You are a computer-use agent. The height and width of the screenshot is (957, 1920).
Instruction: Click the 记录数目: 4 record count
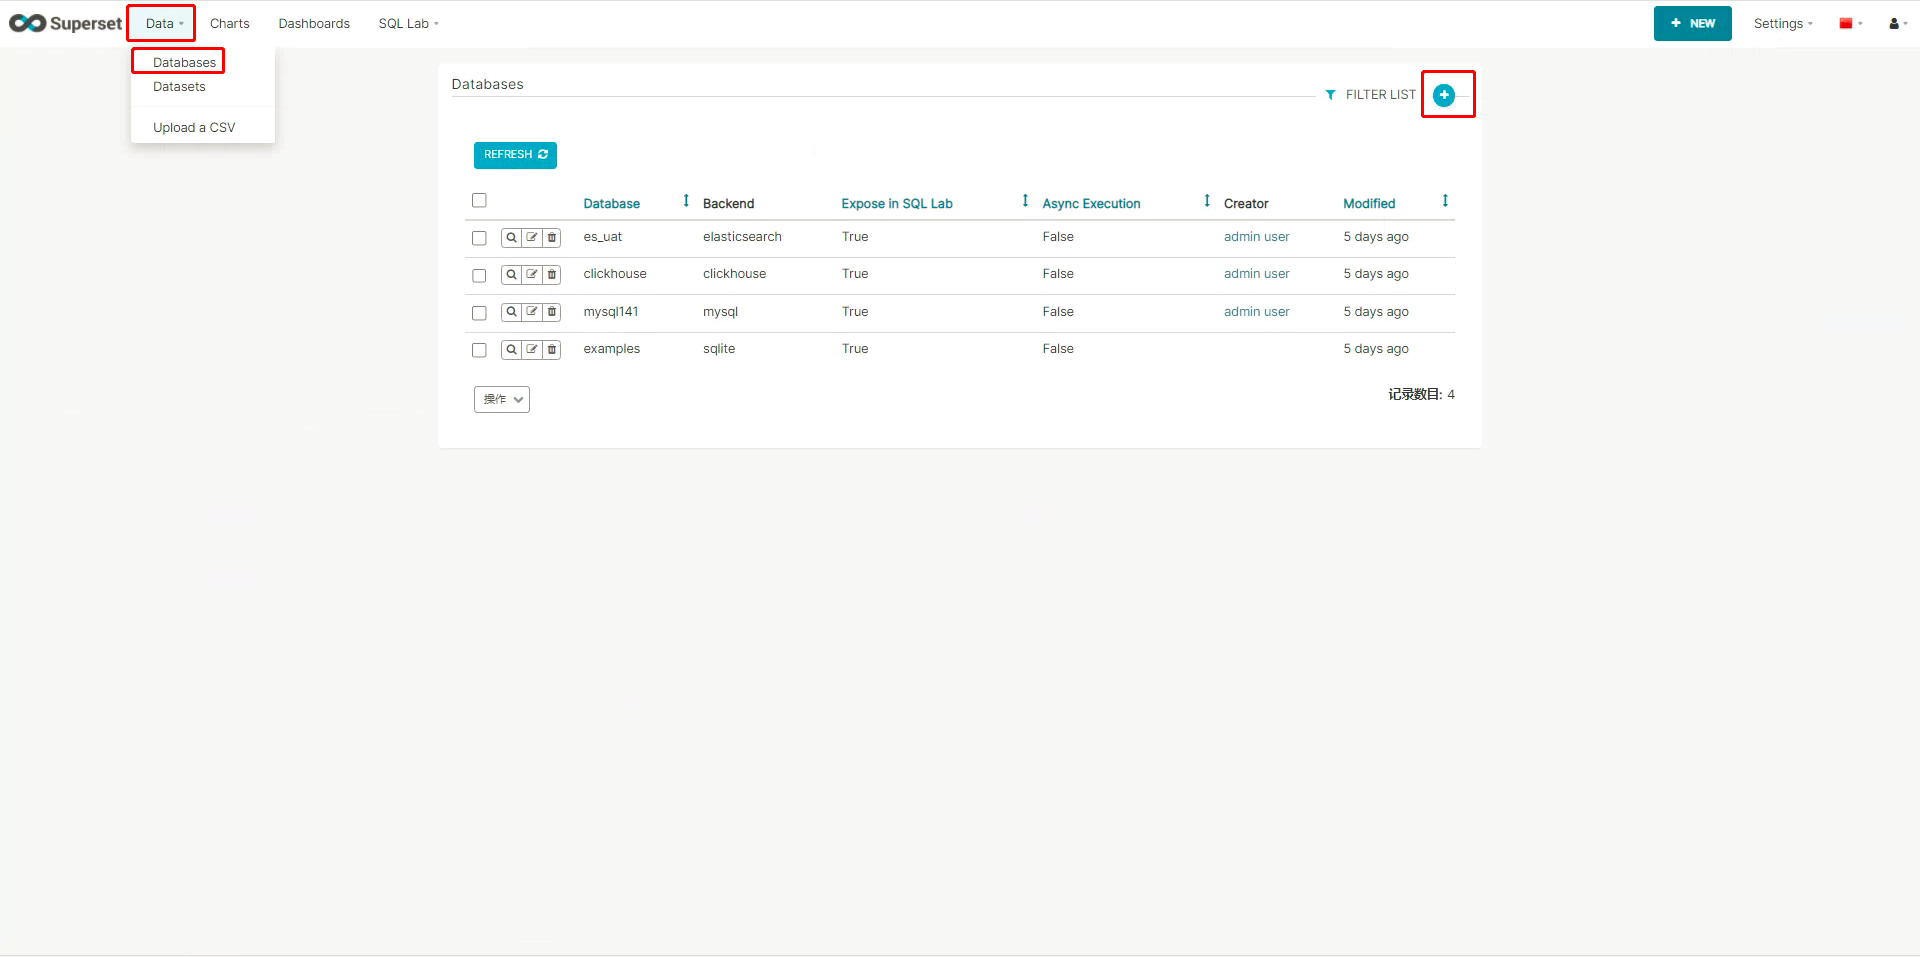pyautogui.click(x=1421, y=395)
